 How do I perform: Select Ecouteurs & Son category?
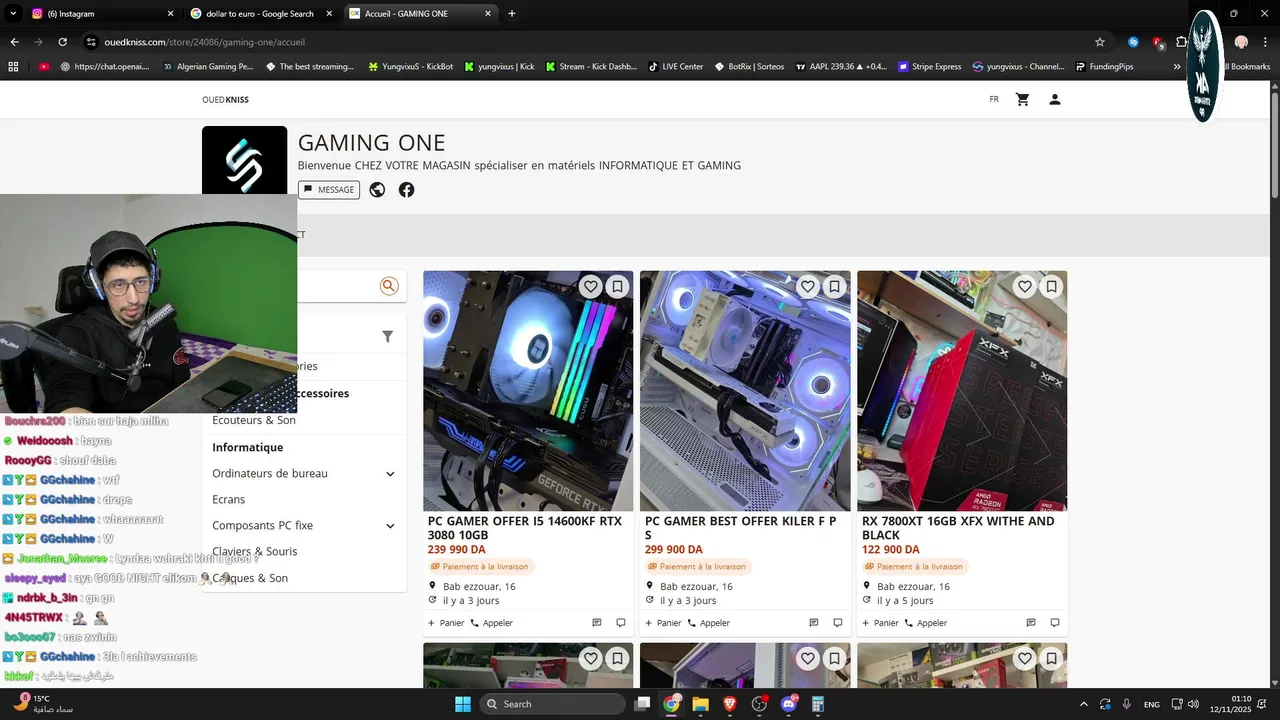click(x=254, y=421)
